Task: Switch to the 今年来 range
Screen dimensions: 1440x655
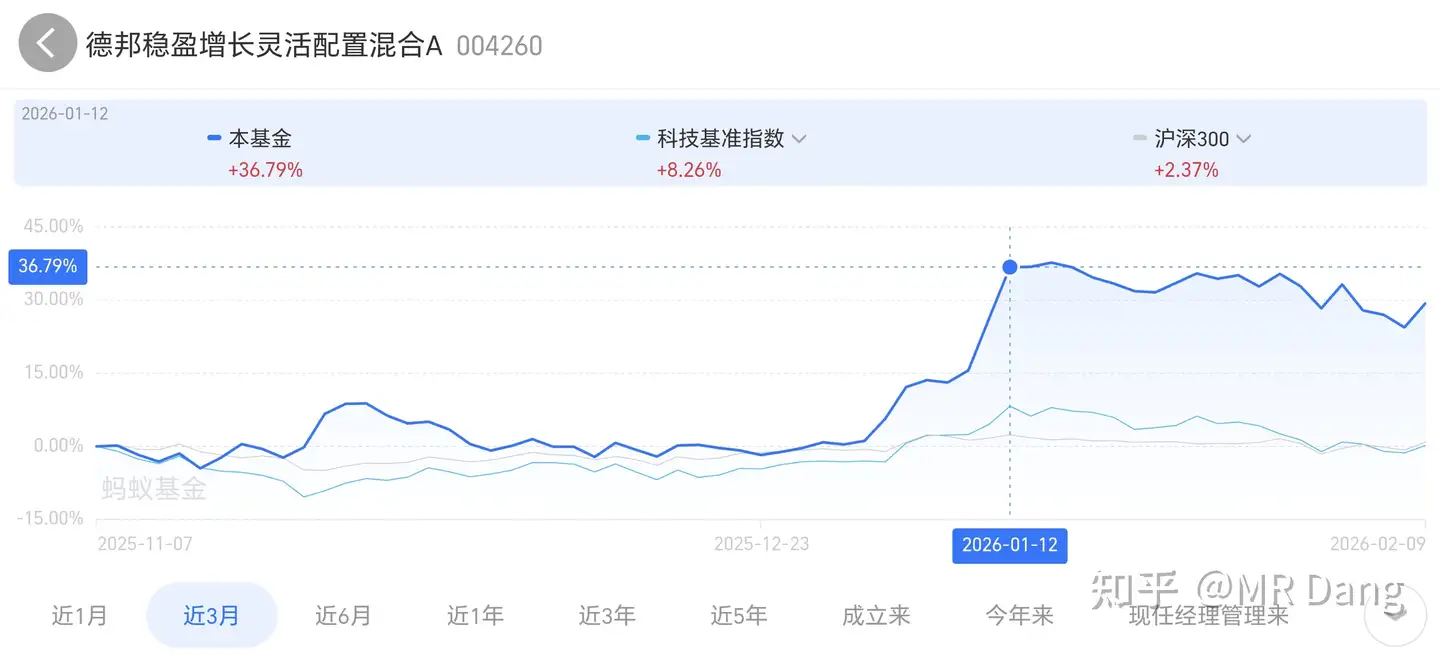Action: coord(1018,616)
